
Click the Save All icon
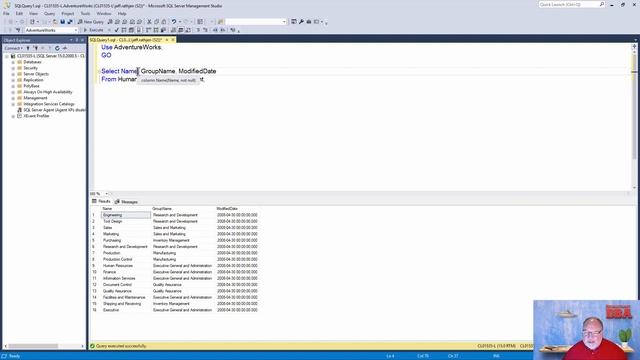(x=70, y=22)
